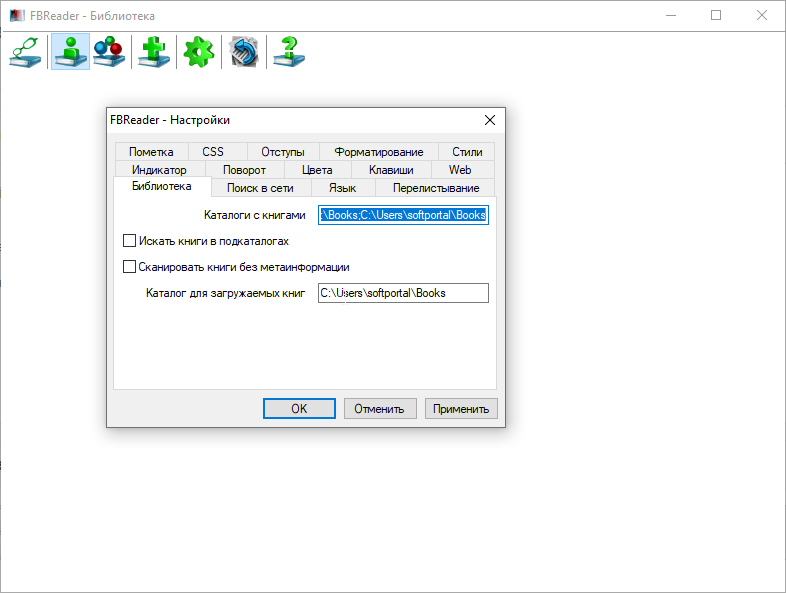Click the Каталоги с книгами input field
The width and height of the screenshot is (786, 593).
coord(403,215)
